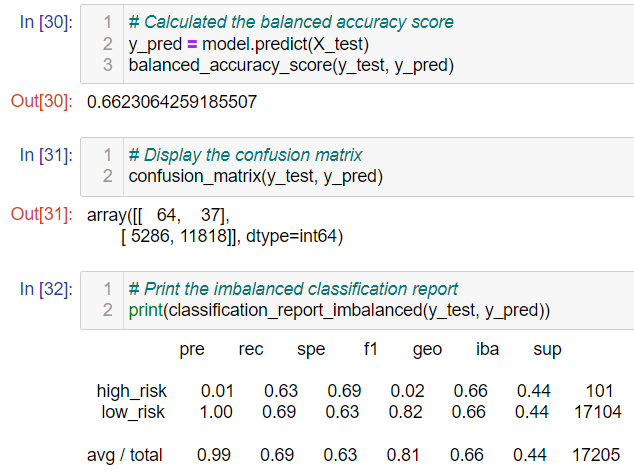Select the balanced accuracy comment in cell 30

291,22
